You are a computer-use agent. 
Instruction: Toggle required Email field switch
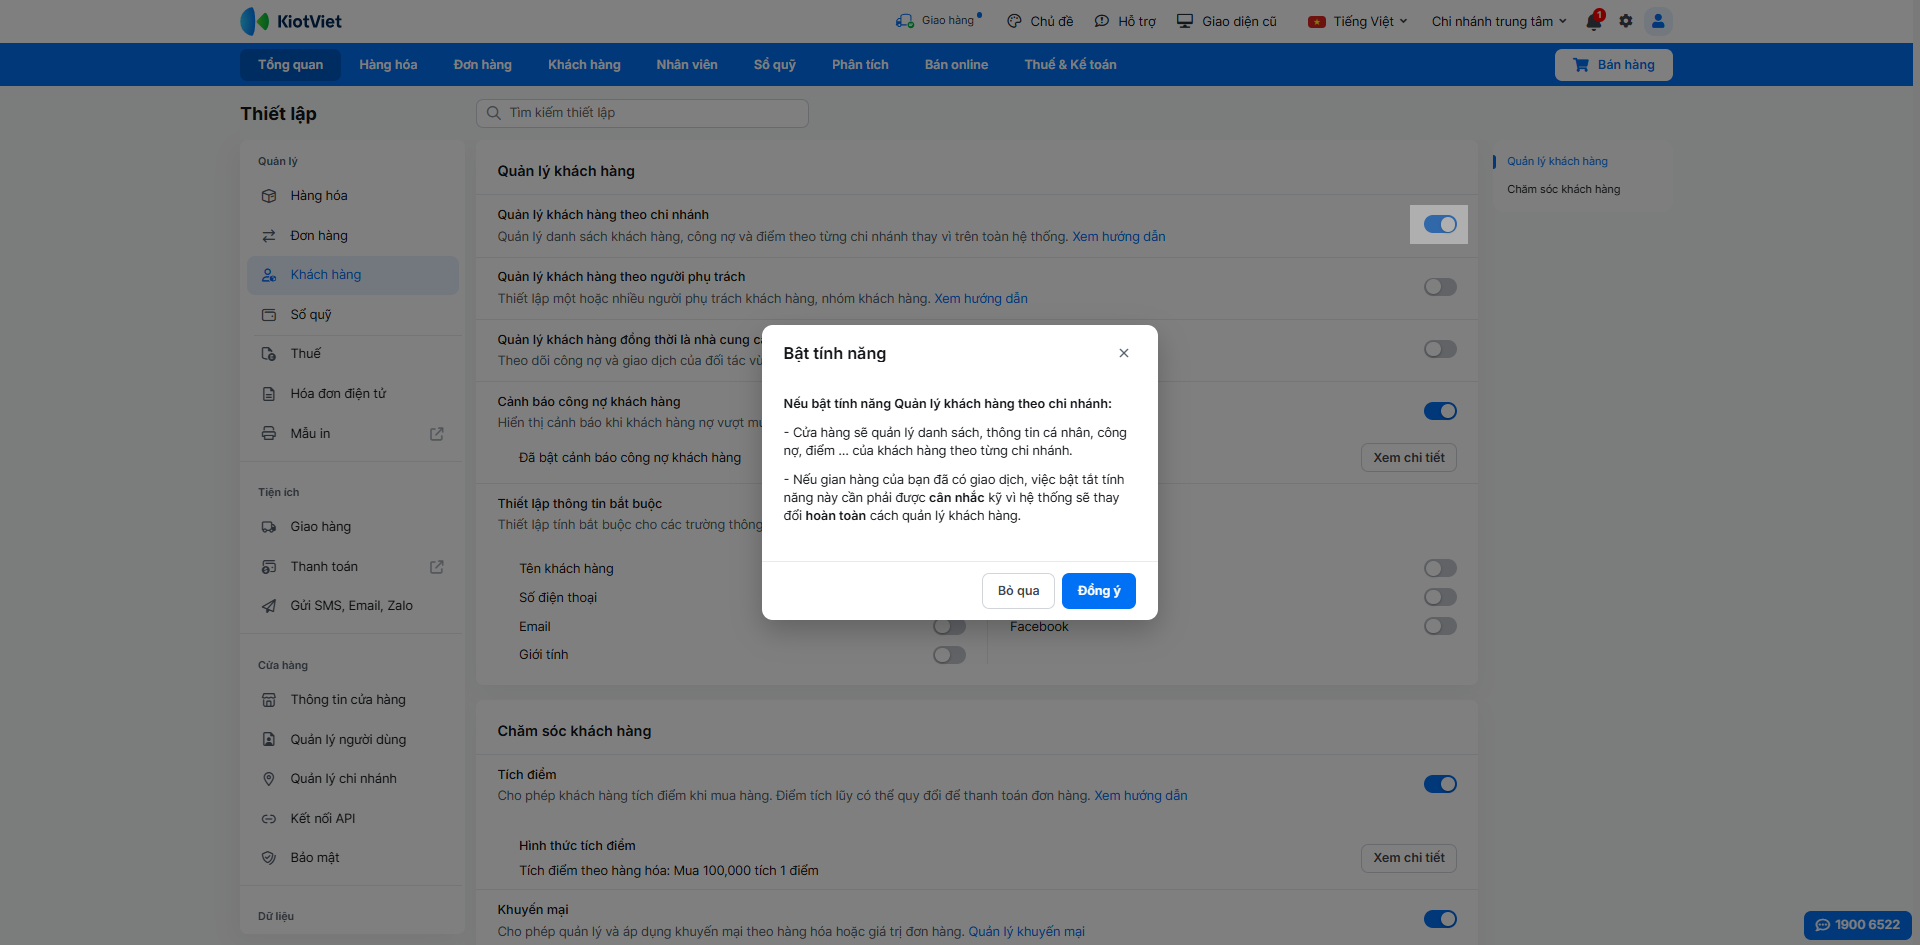(x=949, y=627)
